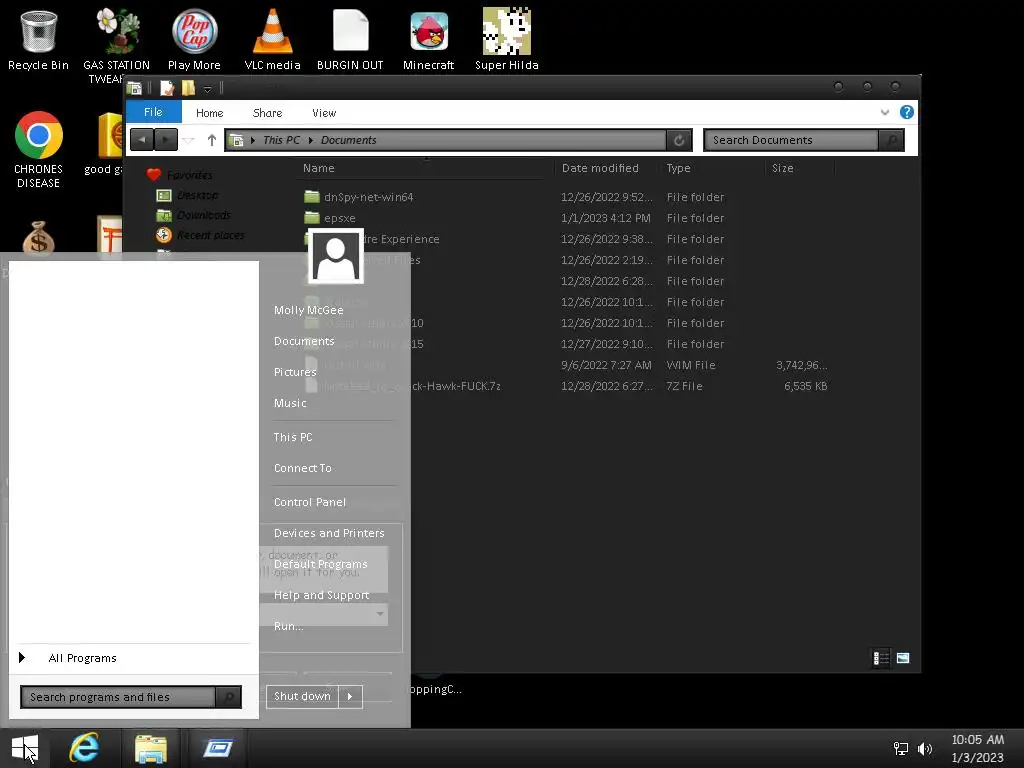Click the Start button on the taskbar
1024x768 pixels.
coord(25,748)
